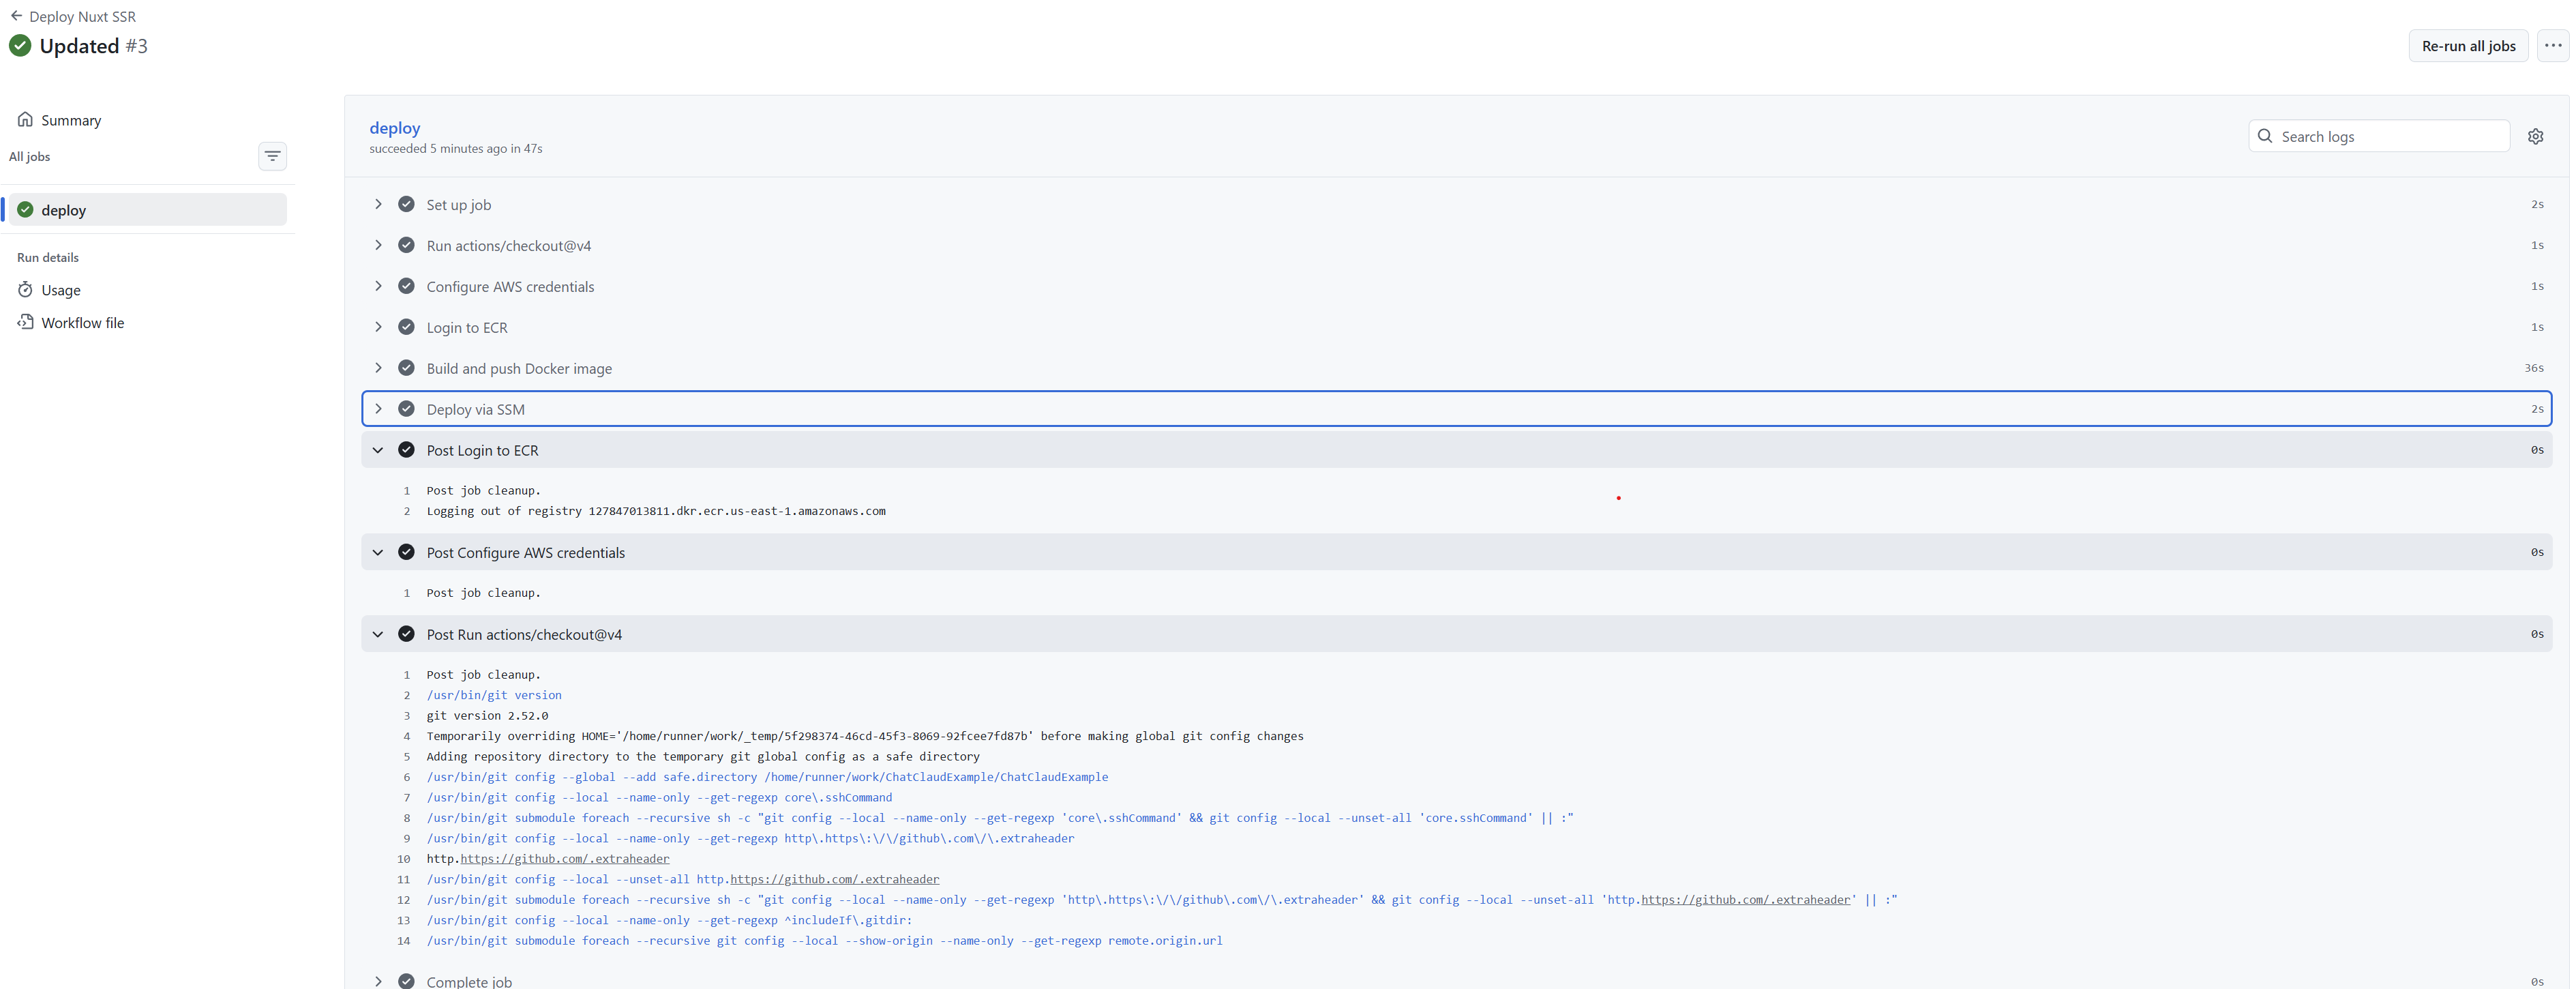Click the All jobs label

pos(30,157)
